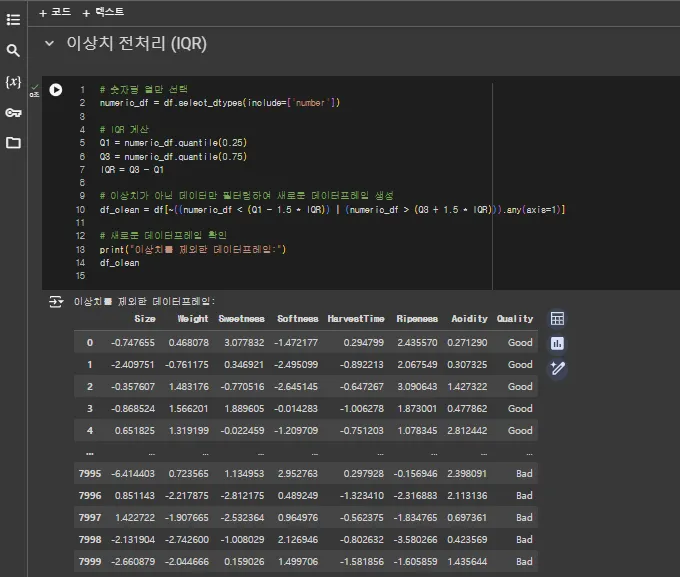Click Size value -6.414403 in row 7995
The width and height of the screenshot is (680, 577).
coord(133,474)
